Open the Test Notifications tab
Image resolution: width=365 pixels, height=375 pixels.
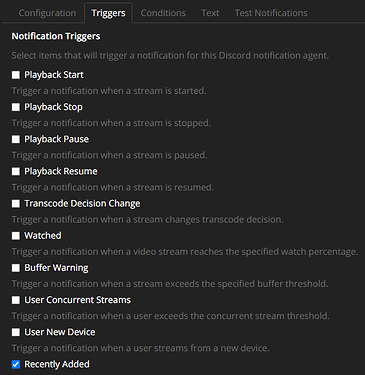click(271, 13)
